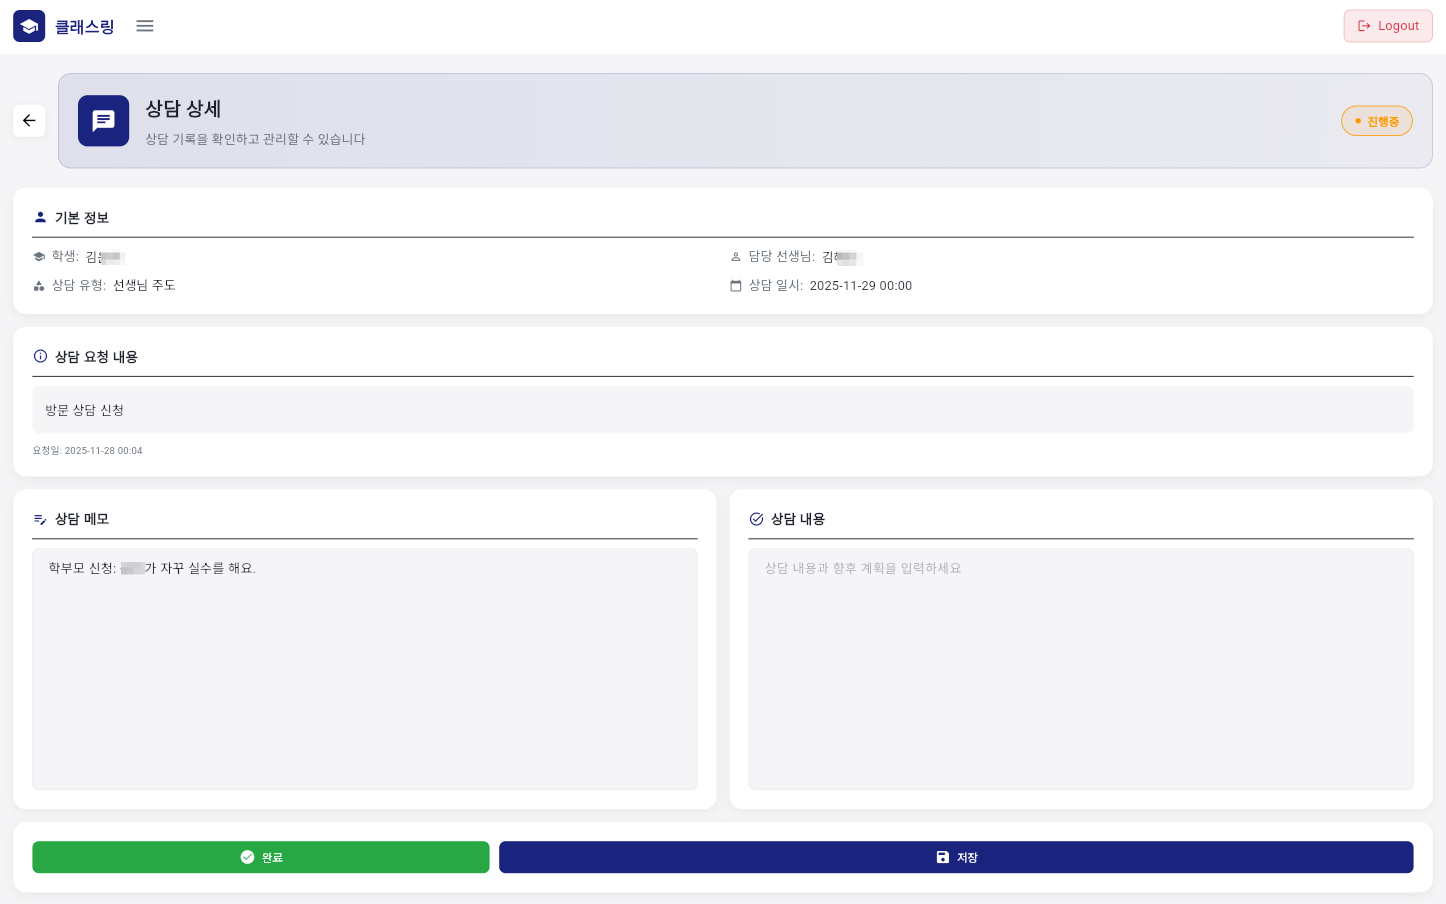Click the Classring graduation cap logo
Screen dimensions: 1446x904
pyautogui.click(x=29, y=26)
